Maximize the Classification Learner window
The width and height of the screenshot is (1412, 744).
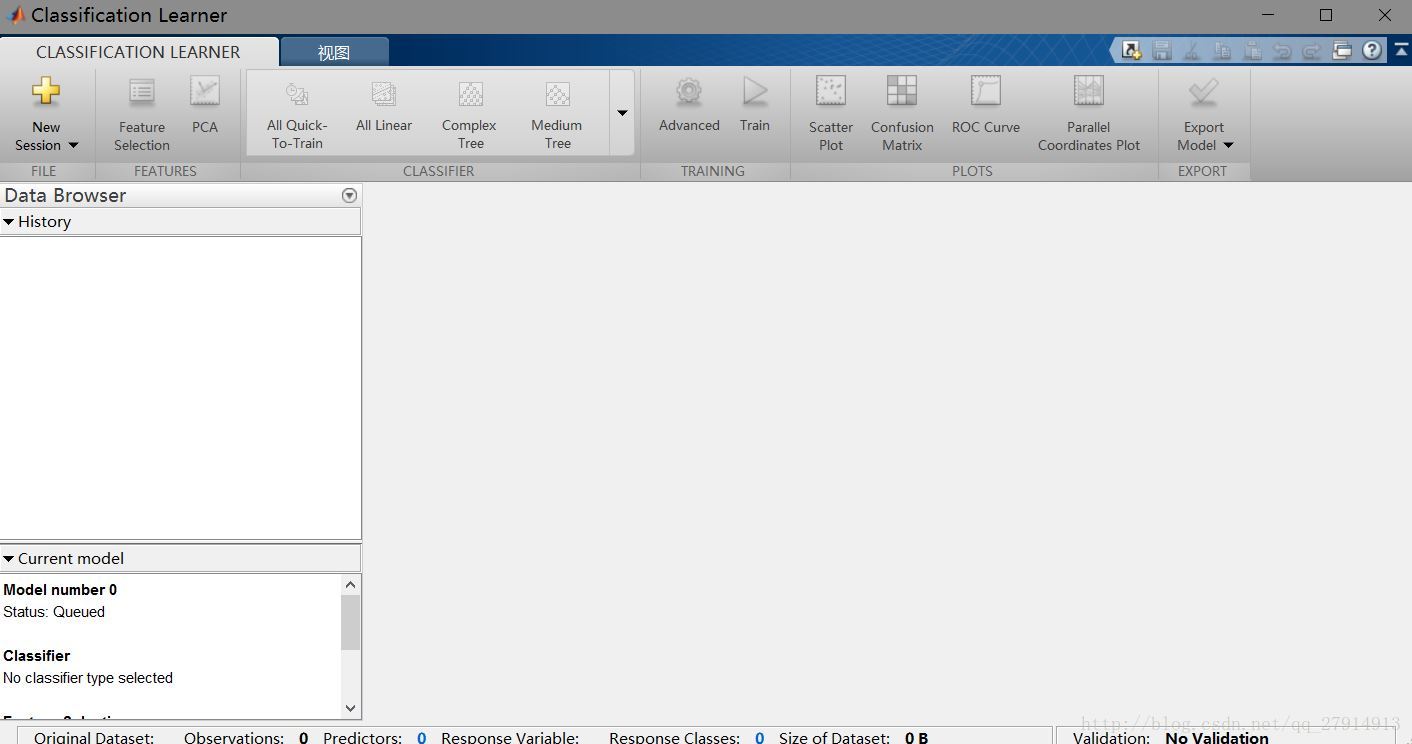pos(1326,15)
